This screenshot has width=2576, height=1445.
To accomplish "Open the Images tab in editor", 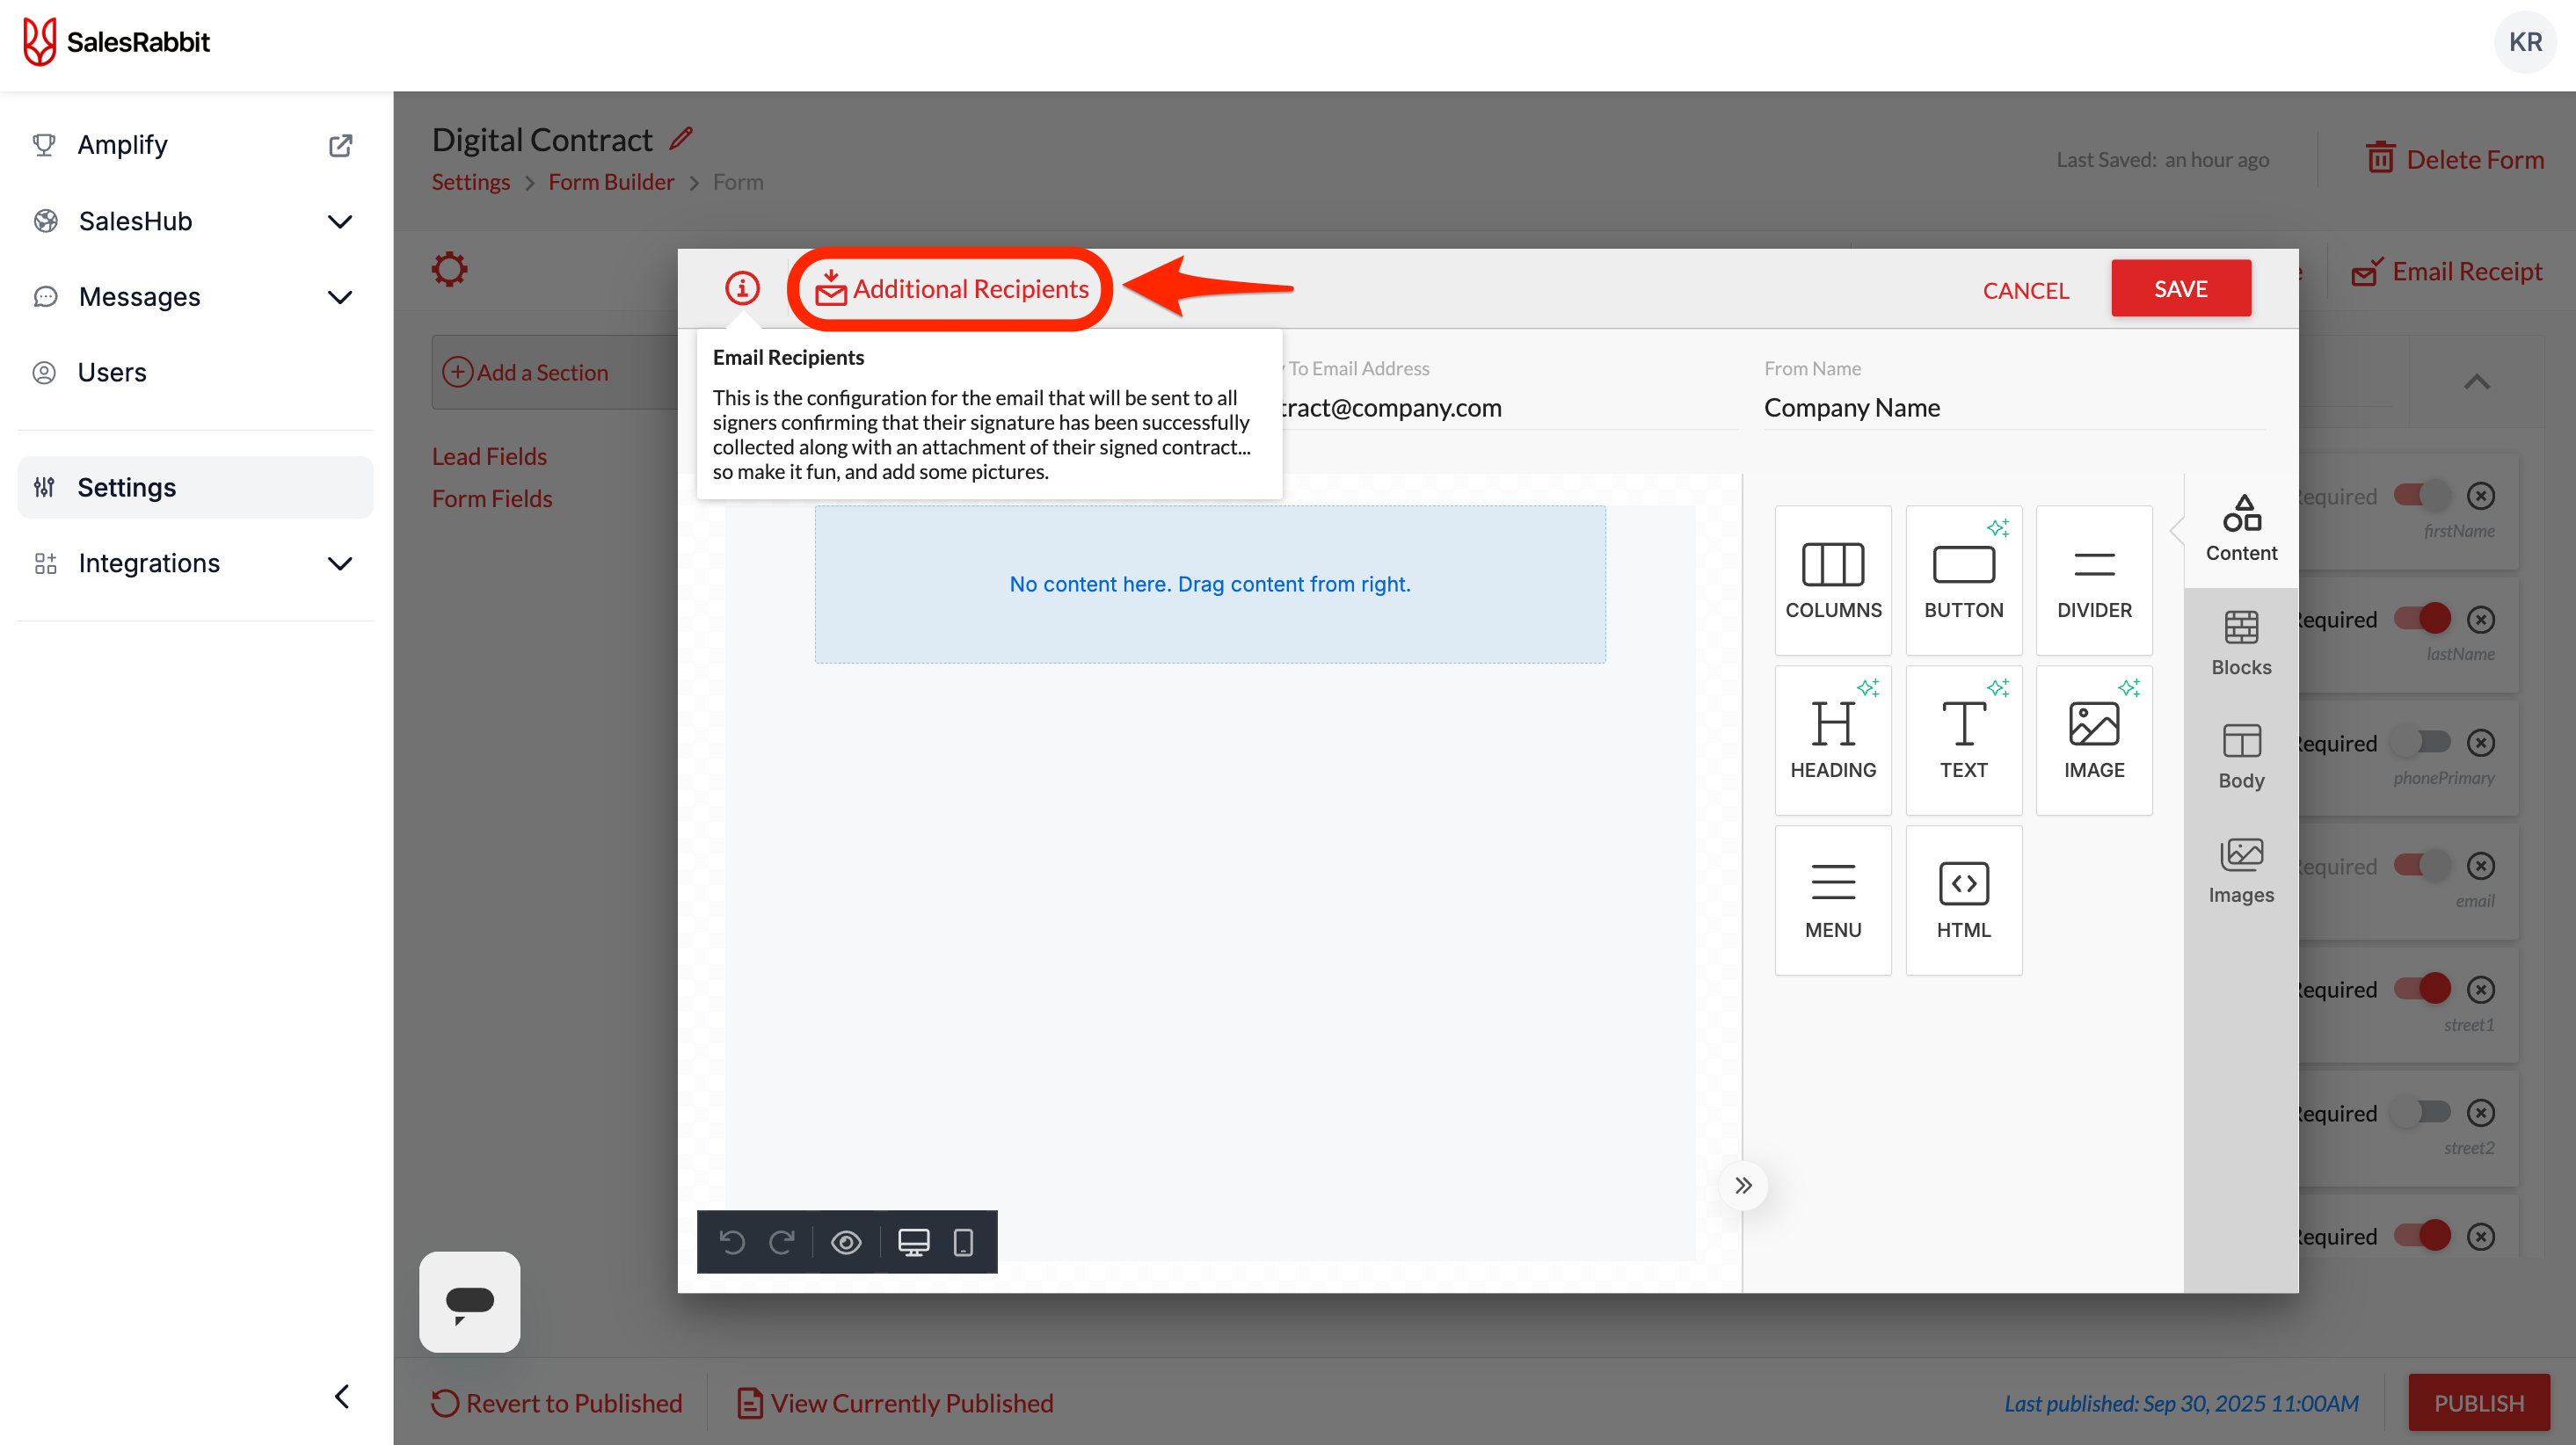I will [x=2240, y=870].
